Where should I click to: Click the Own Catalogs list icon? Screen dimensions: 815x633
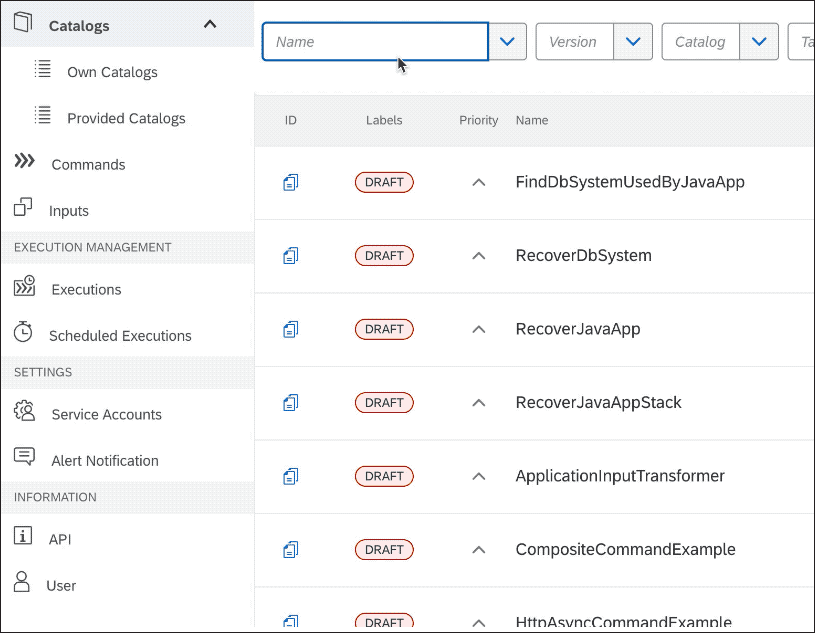coord(43,69)
